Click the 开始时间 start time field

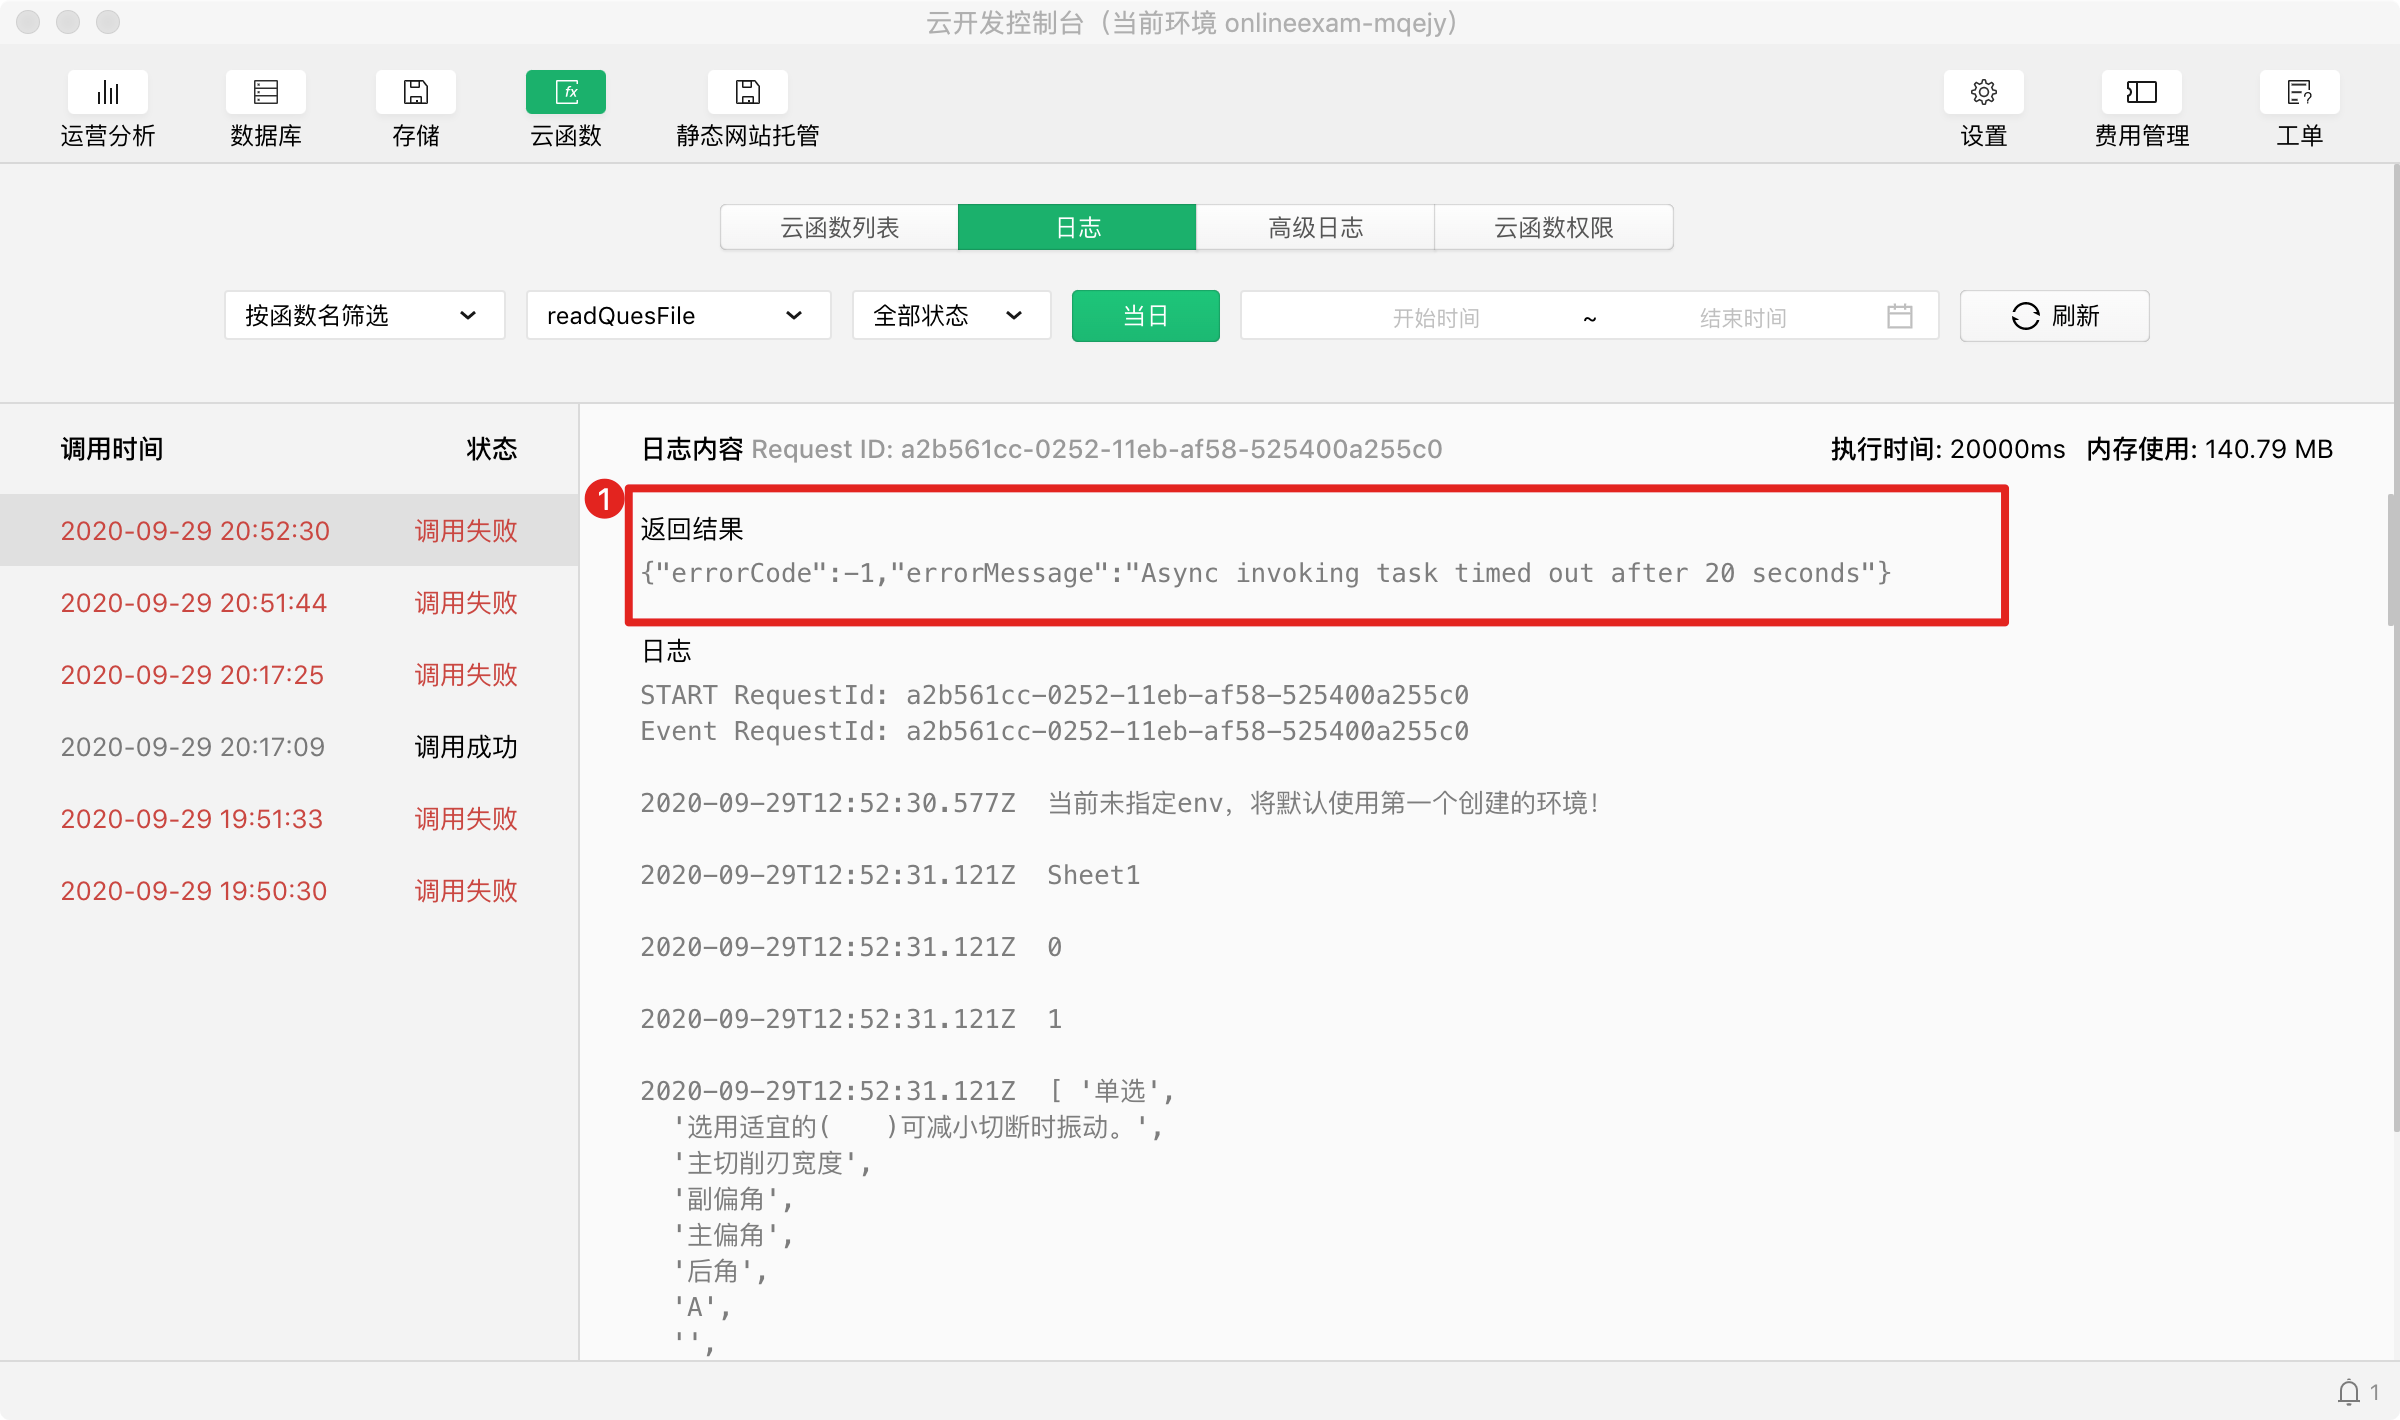pyautogui.click(x=1435, y=318)
